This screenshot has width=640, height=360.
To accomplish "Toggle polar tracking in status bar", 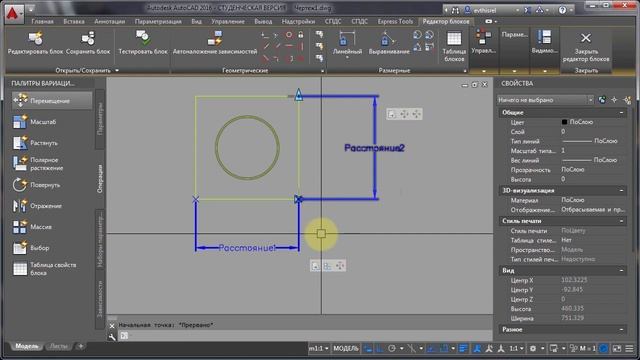I will [x=392, y=348].
